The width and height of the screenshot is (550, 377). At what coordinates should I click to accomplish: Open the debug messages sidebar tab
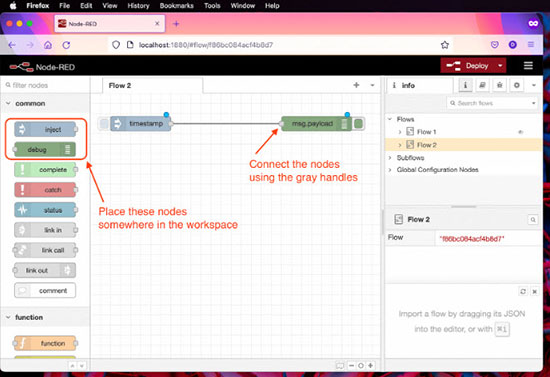(499, 85)
